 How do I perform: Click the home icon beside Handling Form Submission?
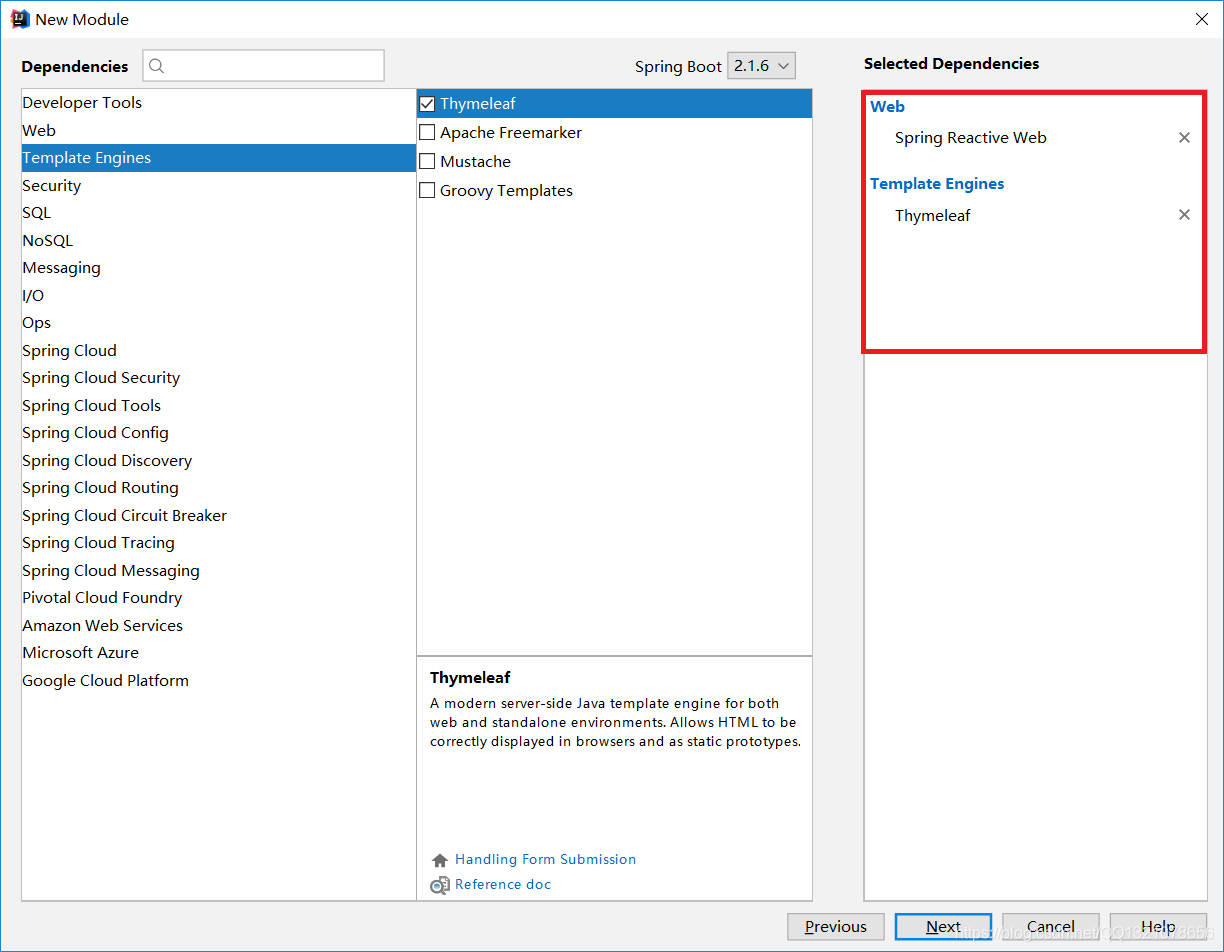pyautogui.click(x=440, y=860)
